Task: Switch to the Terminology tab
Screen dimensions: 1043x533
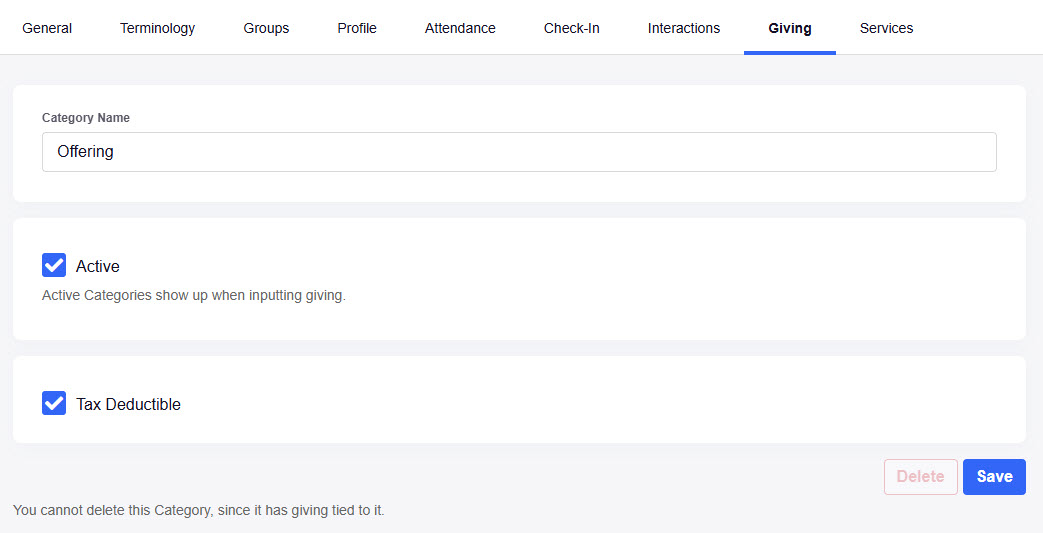Action: [x=157, y=28]
